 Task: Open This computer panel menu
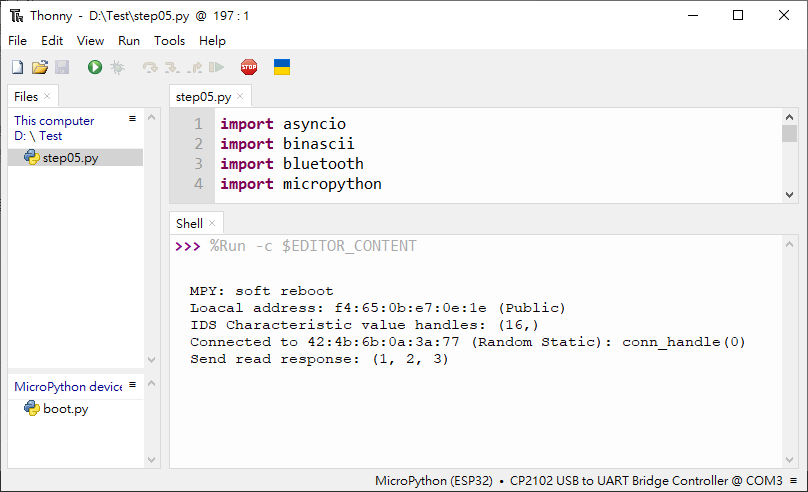[132, 118]
